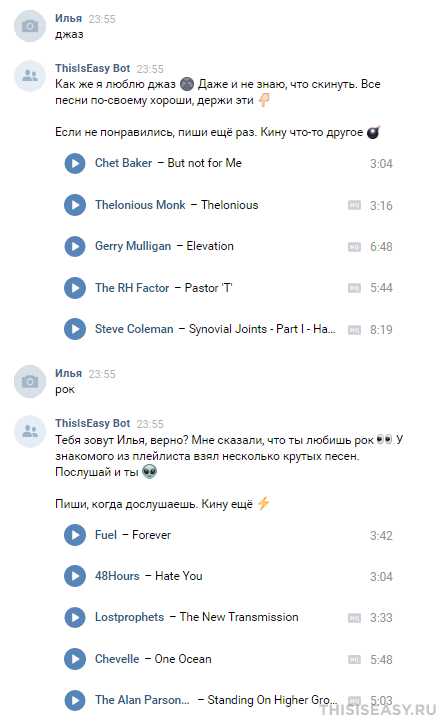Open Илья's camera avatar above 'джаз'
Image resolution: width=447 pixels, height=728 pixels.
[x=30, y=26]
